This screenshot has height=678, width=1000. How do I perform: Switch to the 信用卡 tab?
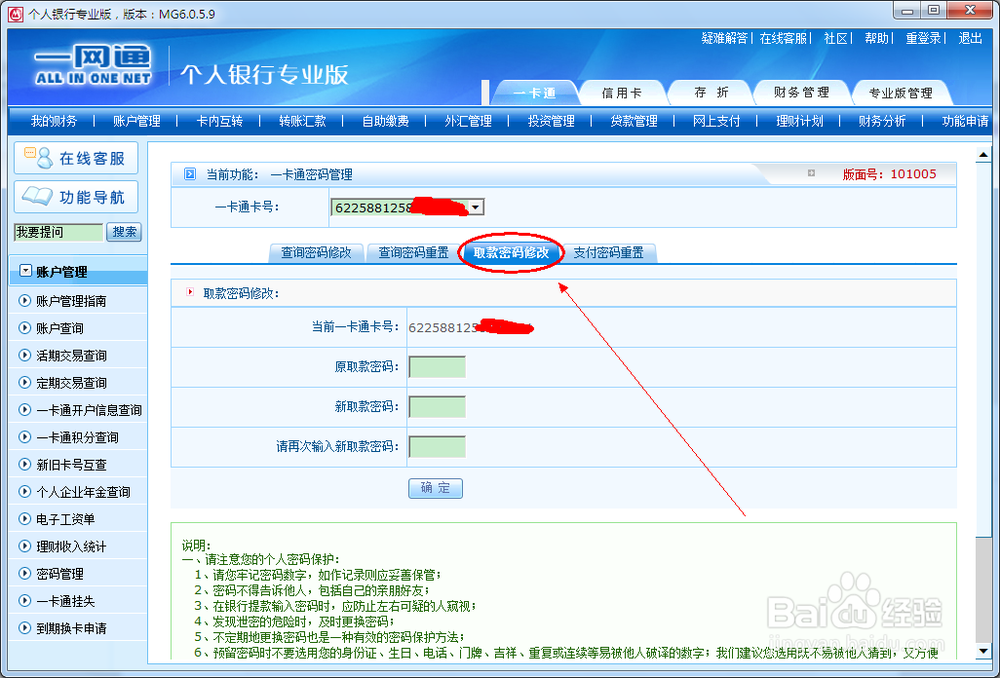(x=623, y=91)
